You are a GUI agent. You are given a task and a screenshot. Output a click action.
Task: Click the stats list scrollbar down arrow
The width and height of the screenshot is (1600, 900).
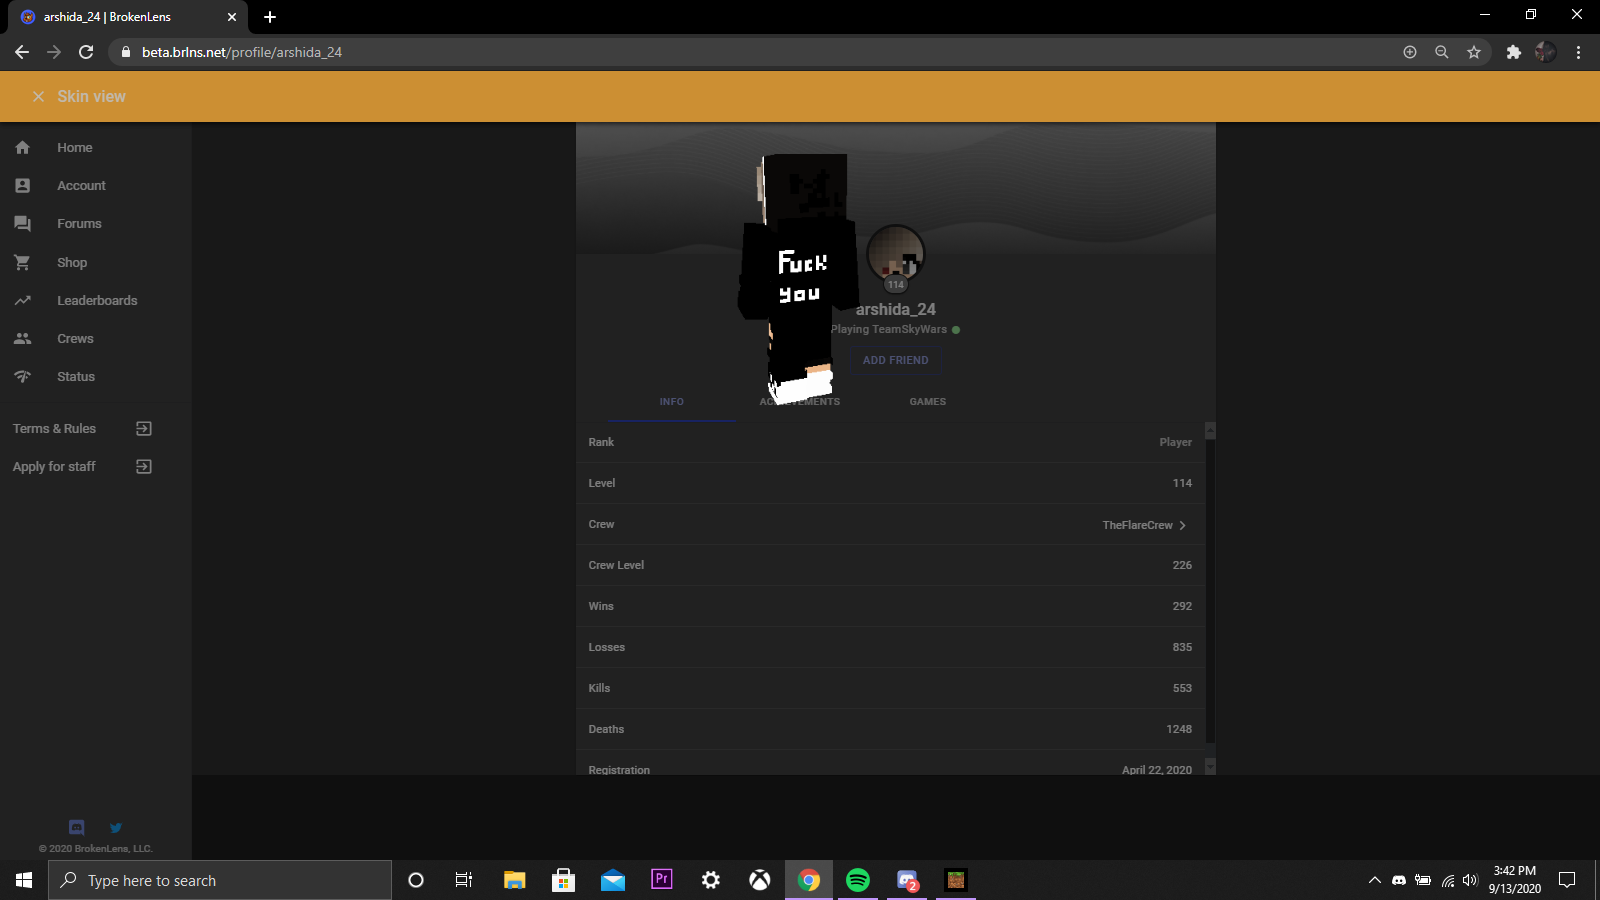[1210, 766]
